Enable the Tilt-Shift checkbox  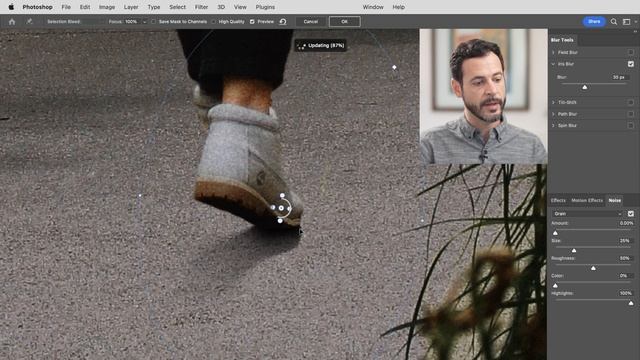tap(631, 102)
